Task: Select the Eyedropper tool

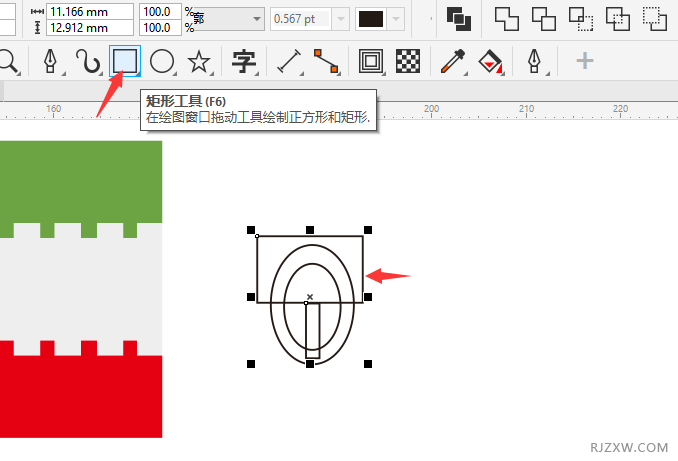Action: click(x=453, y=61)
